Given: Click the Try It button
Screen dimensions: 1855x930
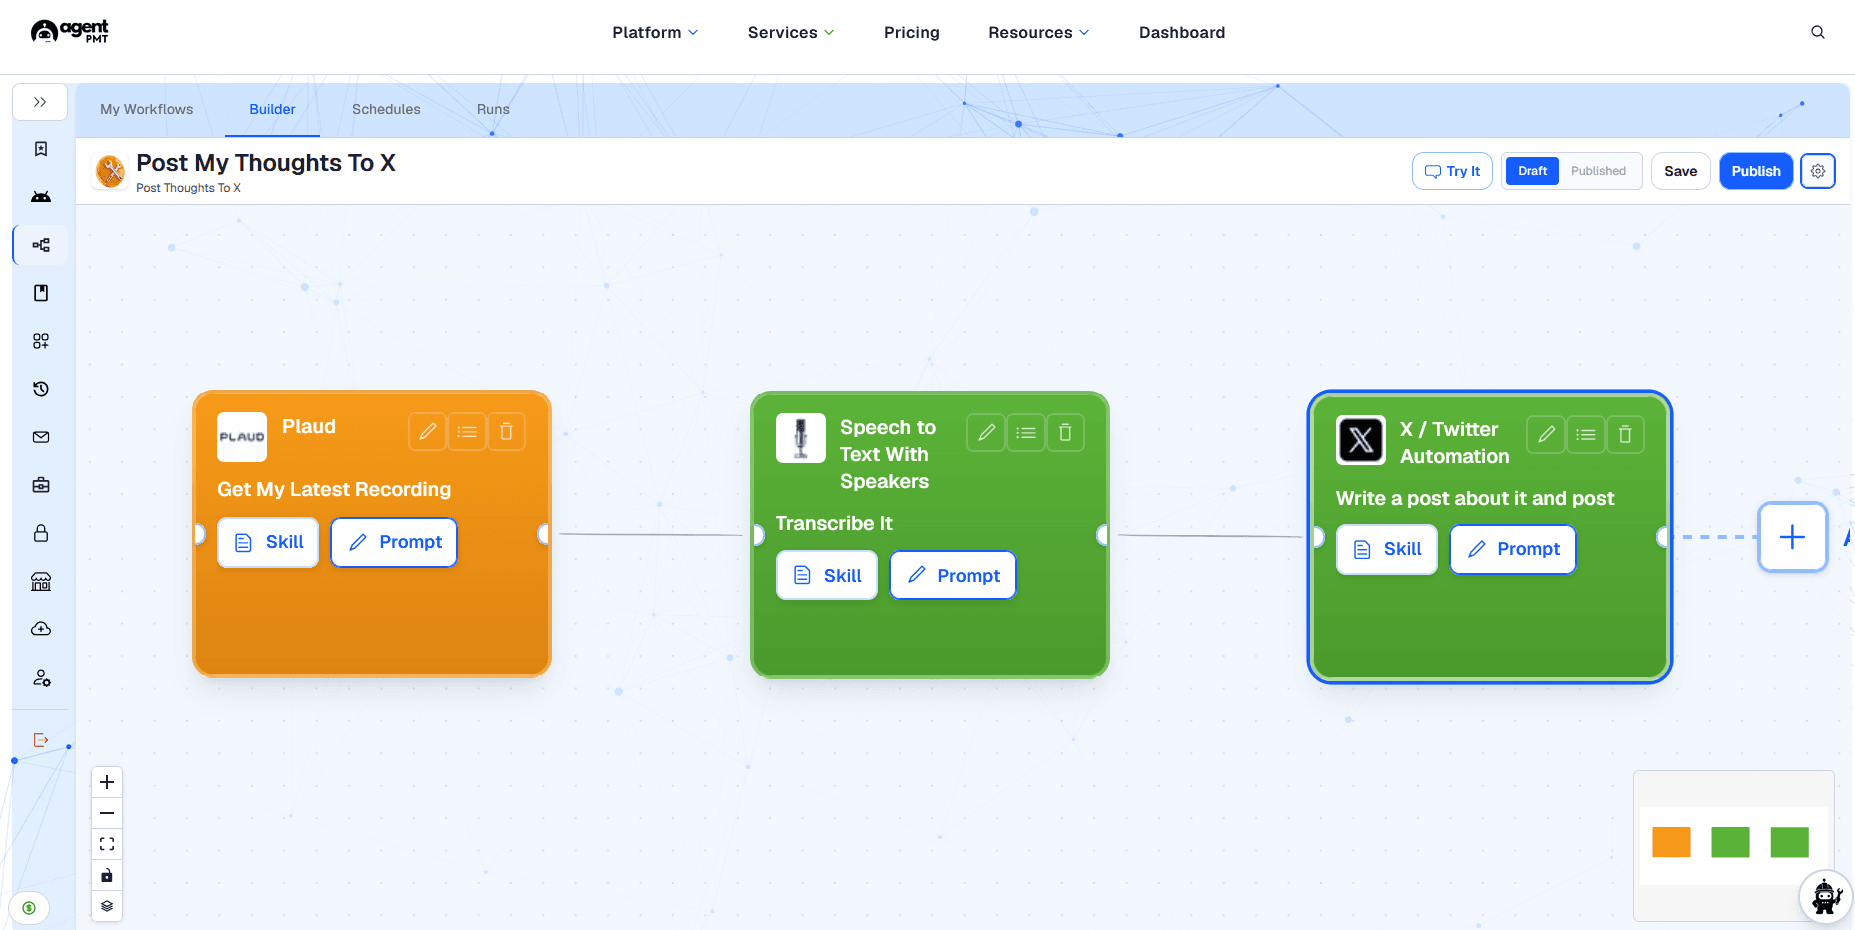Looking at the screenshot, I should 1452,171.
